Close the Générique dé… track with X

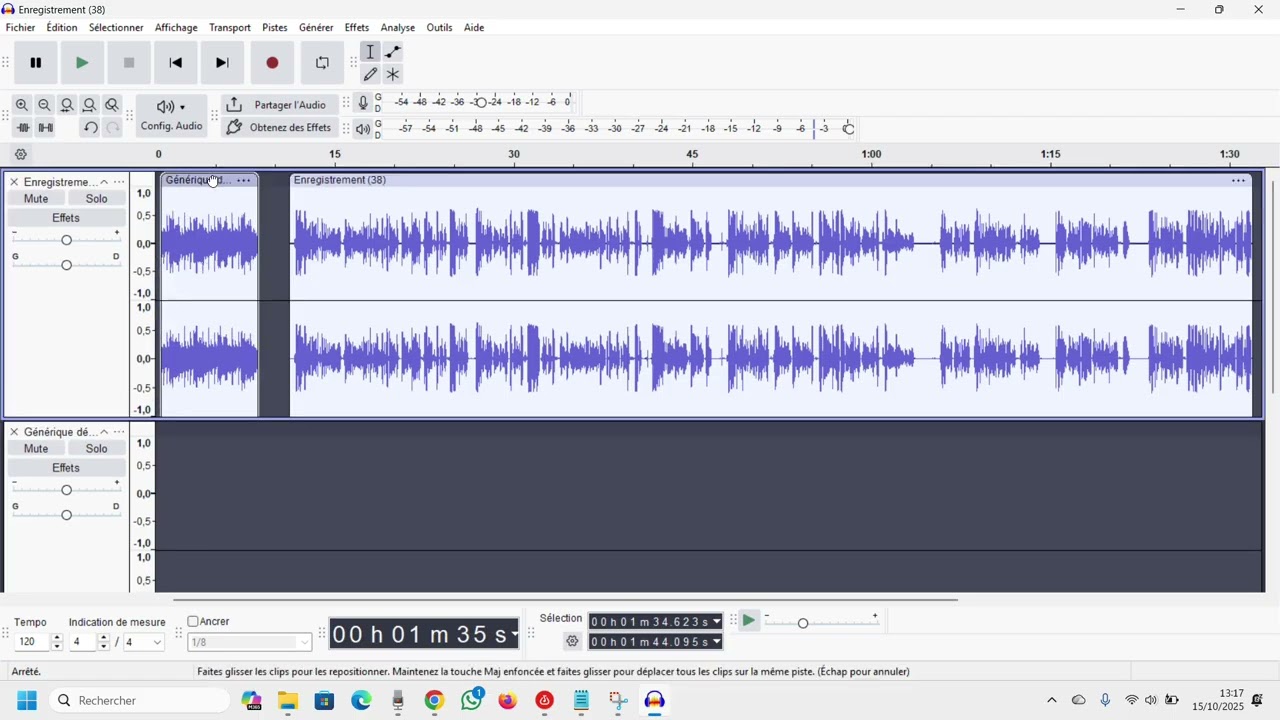(x=14, y=432)
